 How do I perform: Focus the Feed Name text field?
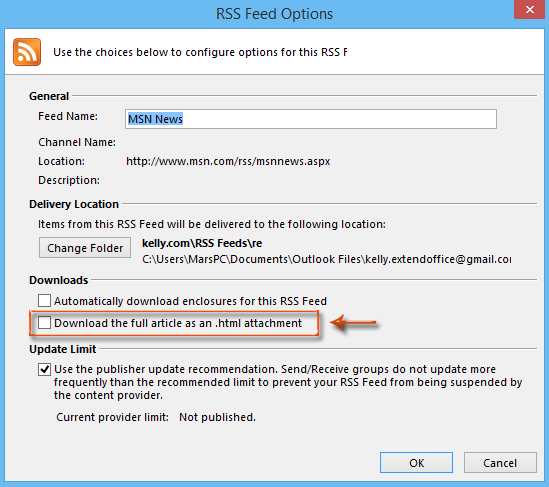coord(311,119)
